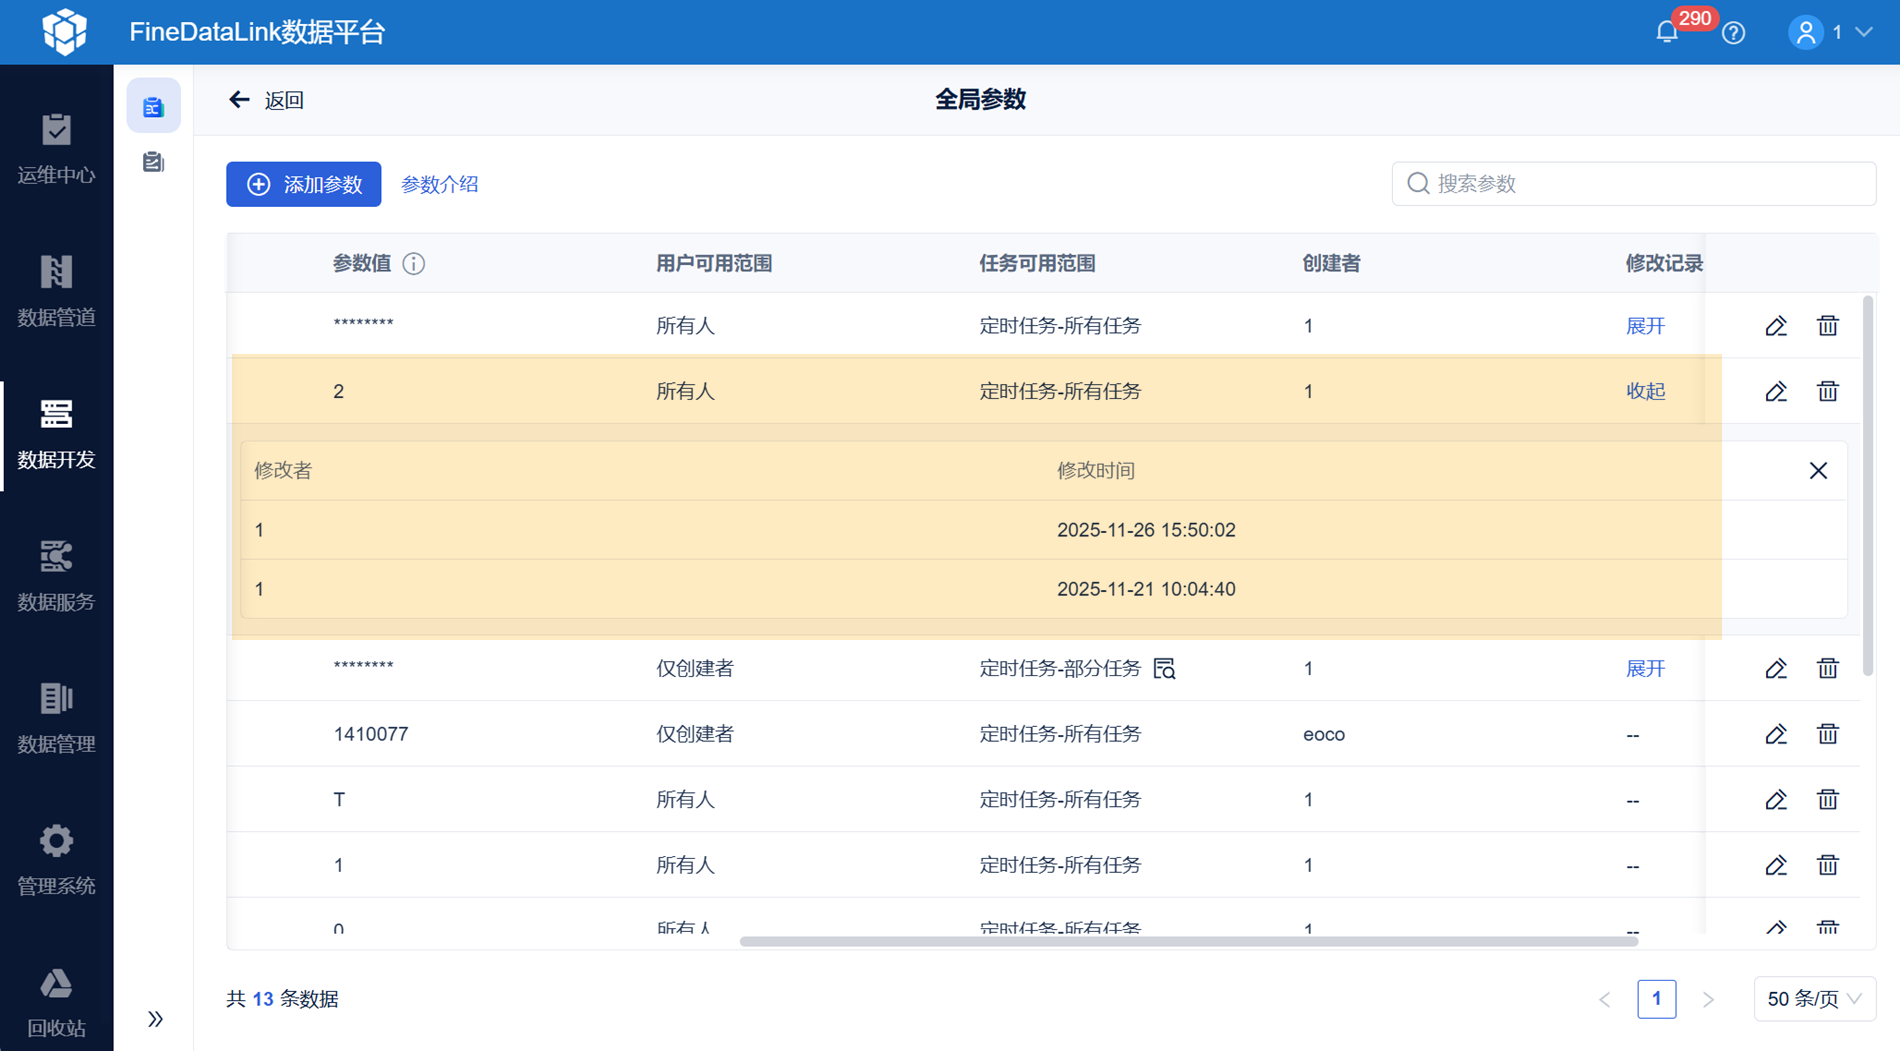This screenshot has height=1051, width=1900.
Task: Delete the 1410077 parameter row
Action: click(x=1828, y=734)
